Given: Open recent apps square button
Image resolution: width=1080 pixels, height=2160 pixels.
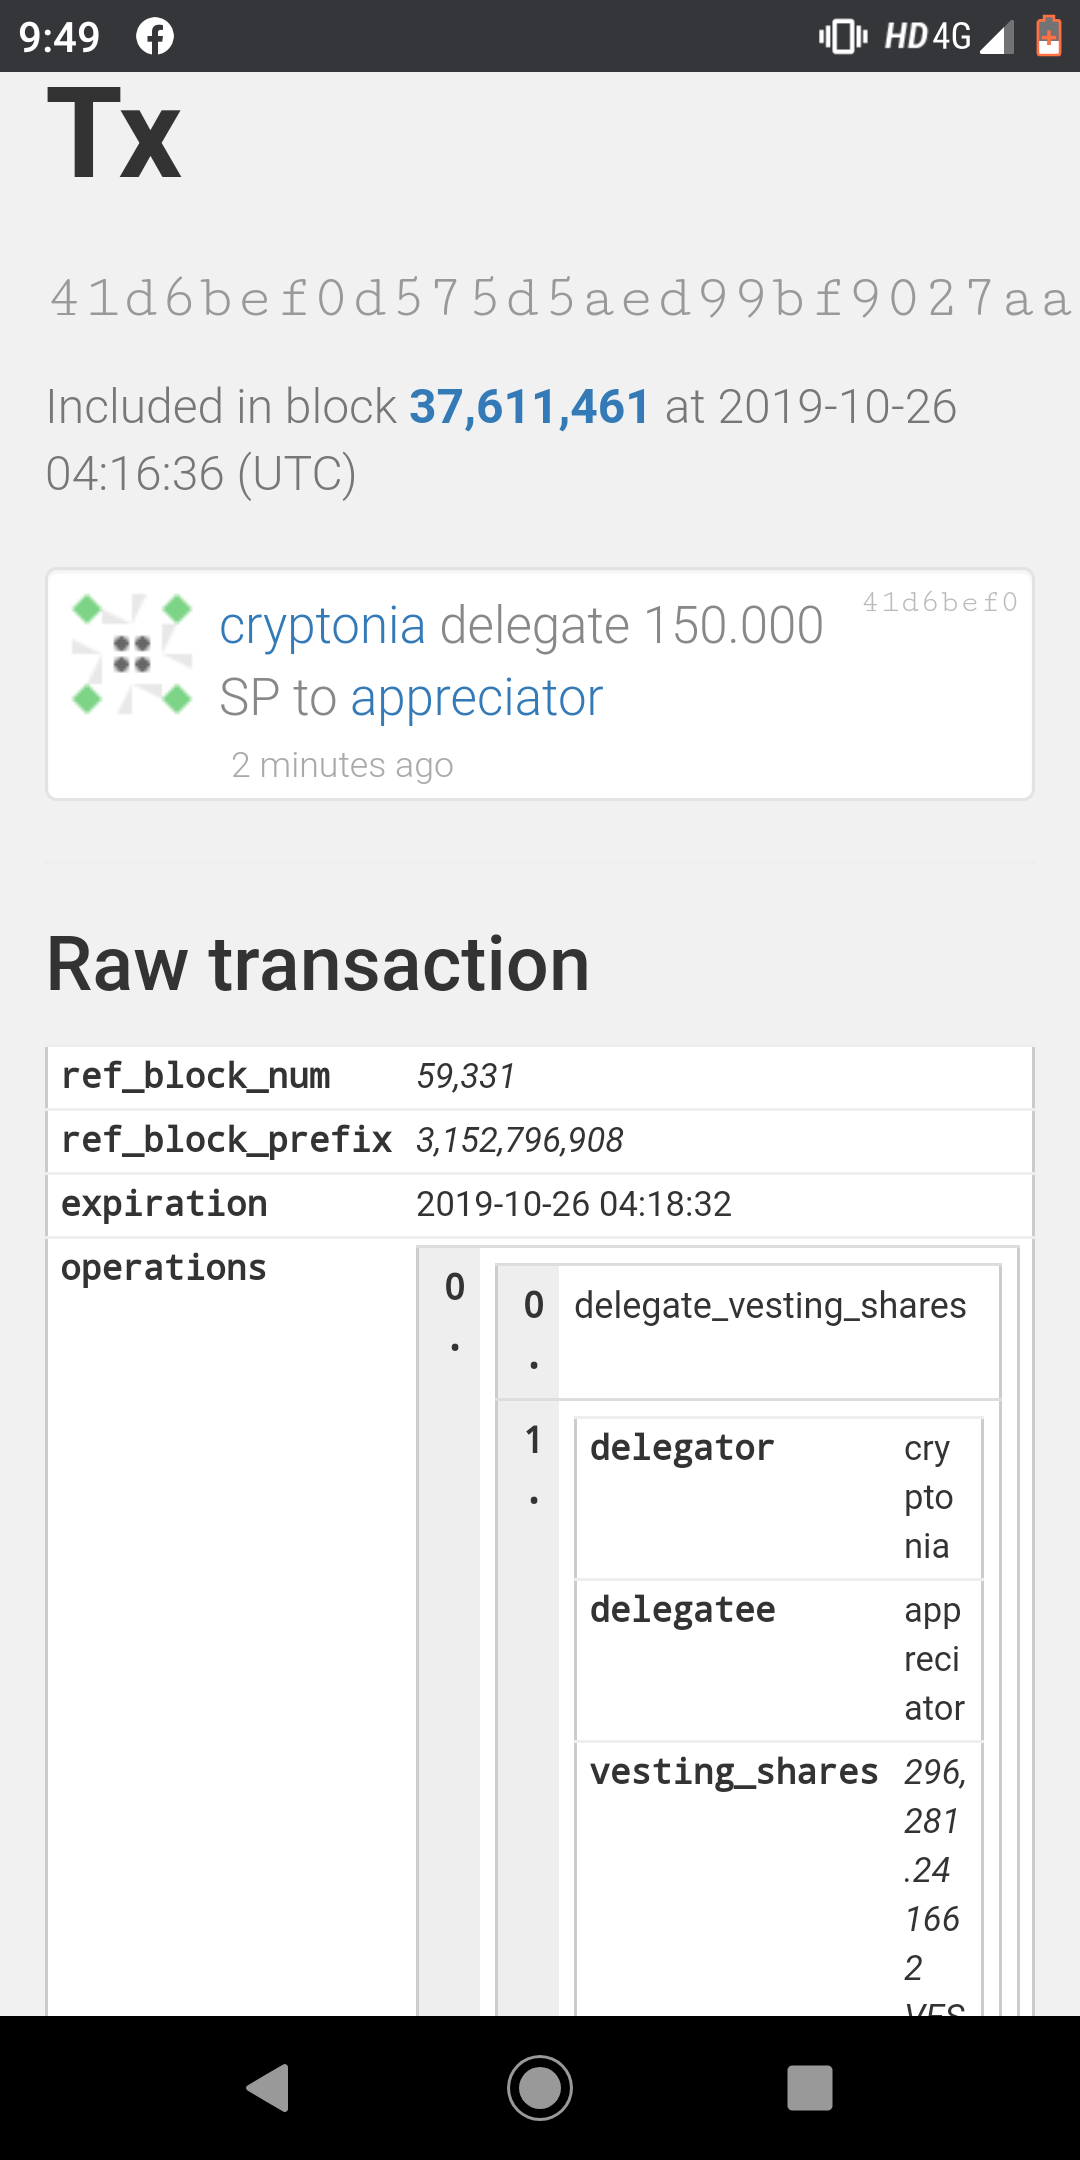Looking at the screenshot, I should (809, 2088).
